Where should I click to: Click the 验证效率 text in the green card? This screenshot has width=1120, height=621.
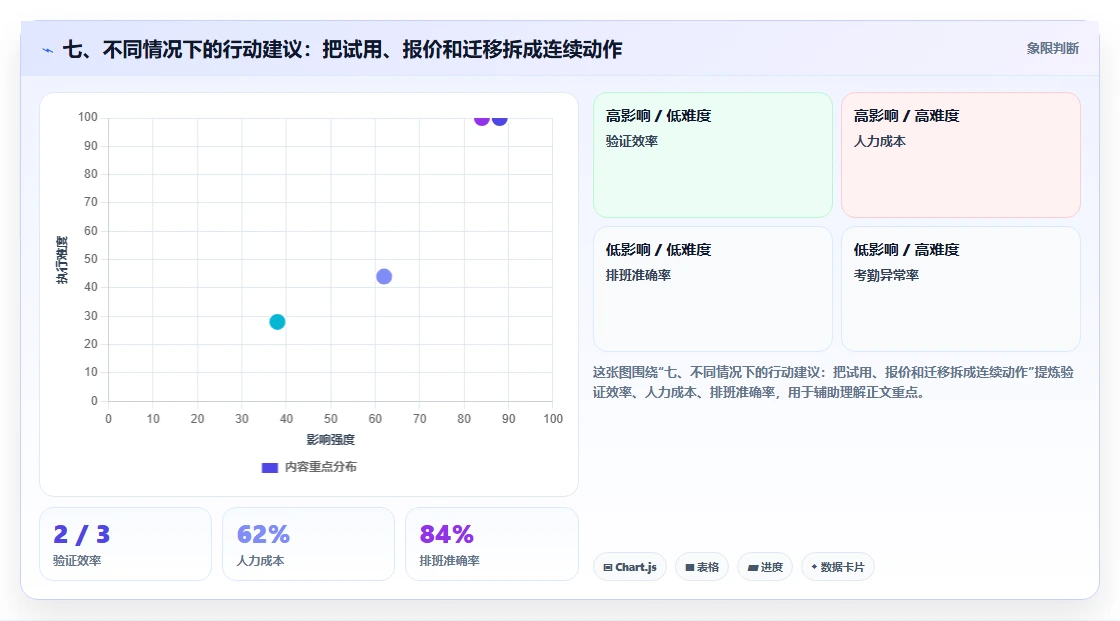632,141
